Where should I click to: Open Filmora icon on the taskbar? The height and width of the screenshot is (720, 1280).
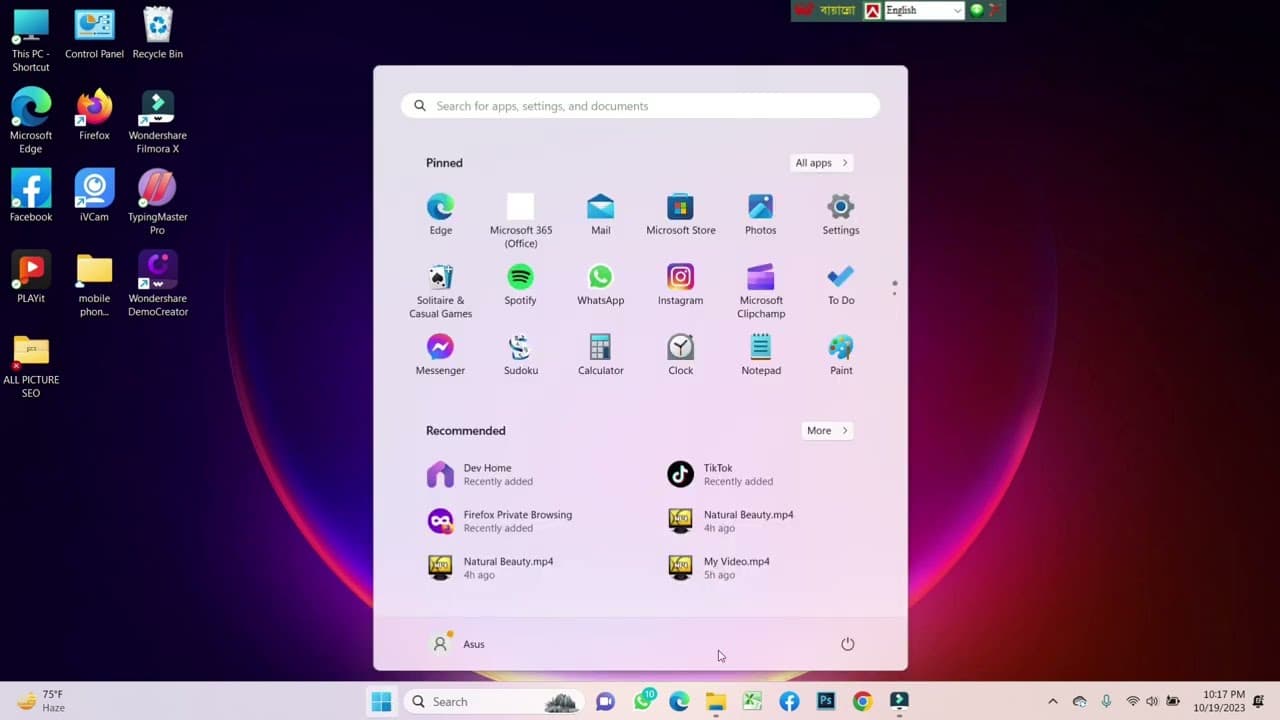coord(899,702)
